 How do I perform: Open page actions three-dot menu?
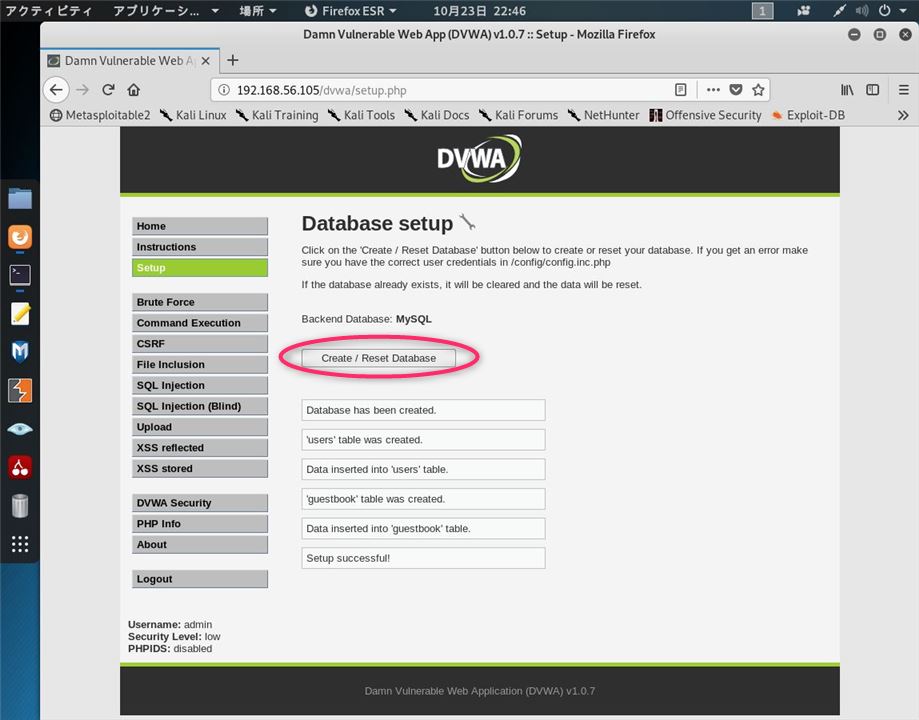click(713, 90)
